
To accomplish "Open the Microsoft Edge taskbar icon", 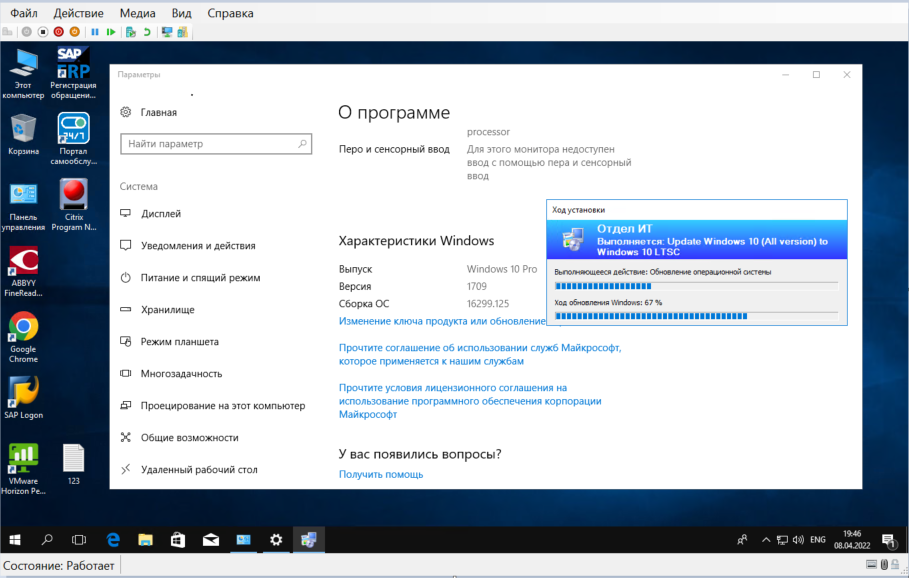I will [x=113, y=539].
